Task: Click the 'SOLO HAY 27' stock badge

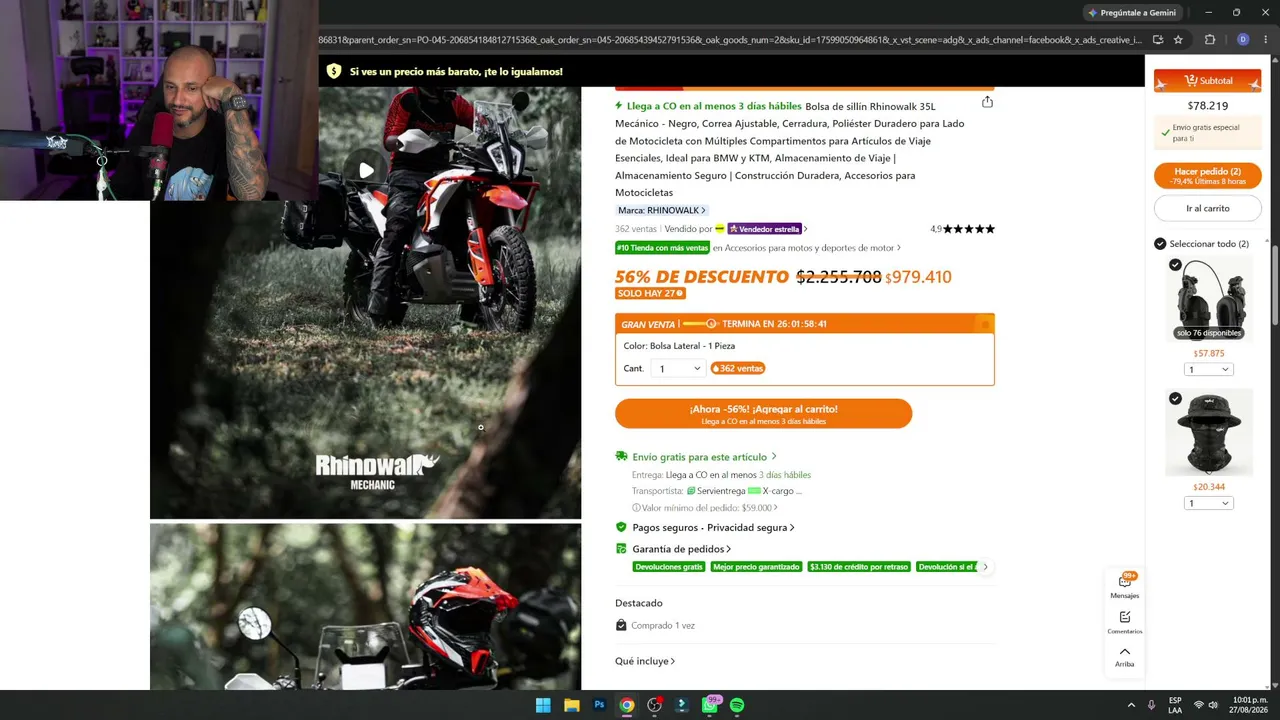Action: [650, 293]
